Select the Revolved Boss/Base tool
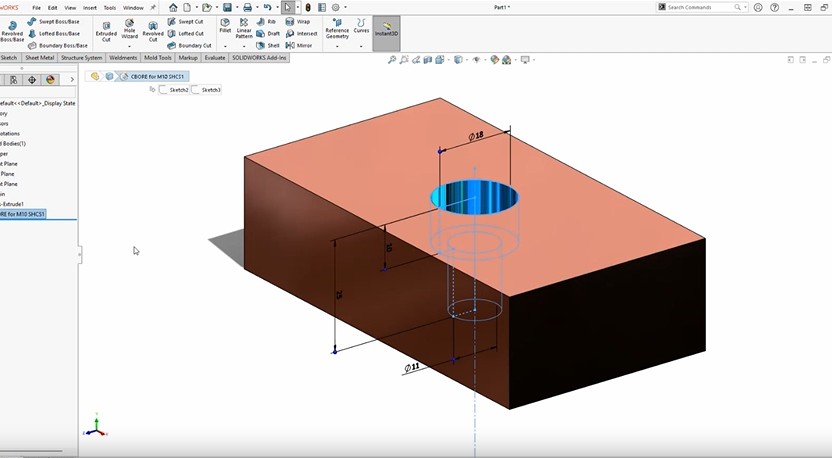832x458 pixels. pyautogui.click(x=12, y=32)
